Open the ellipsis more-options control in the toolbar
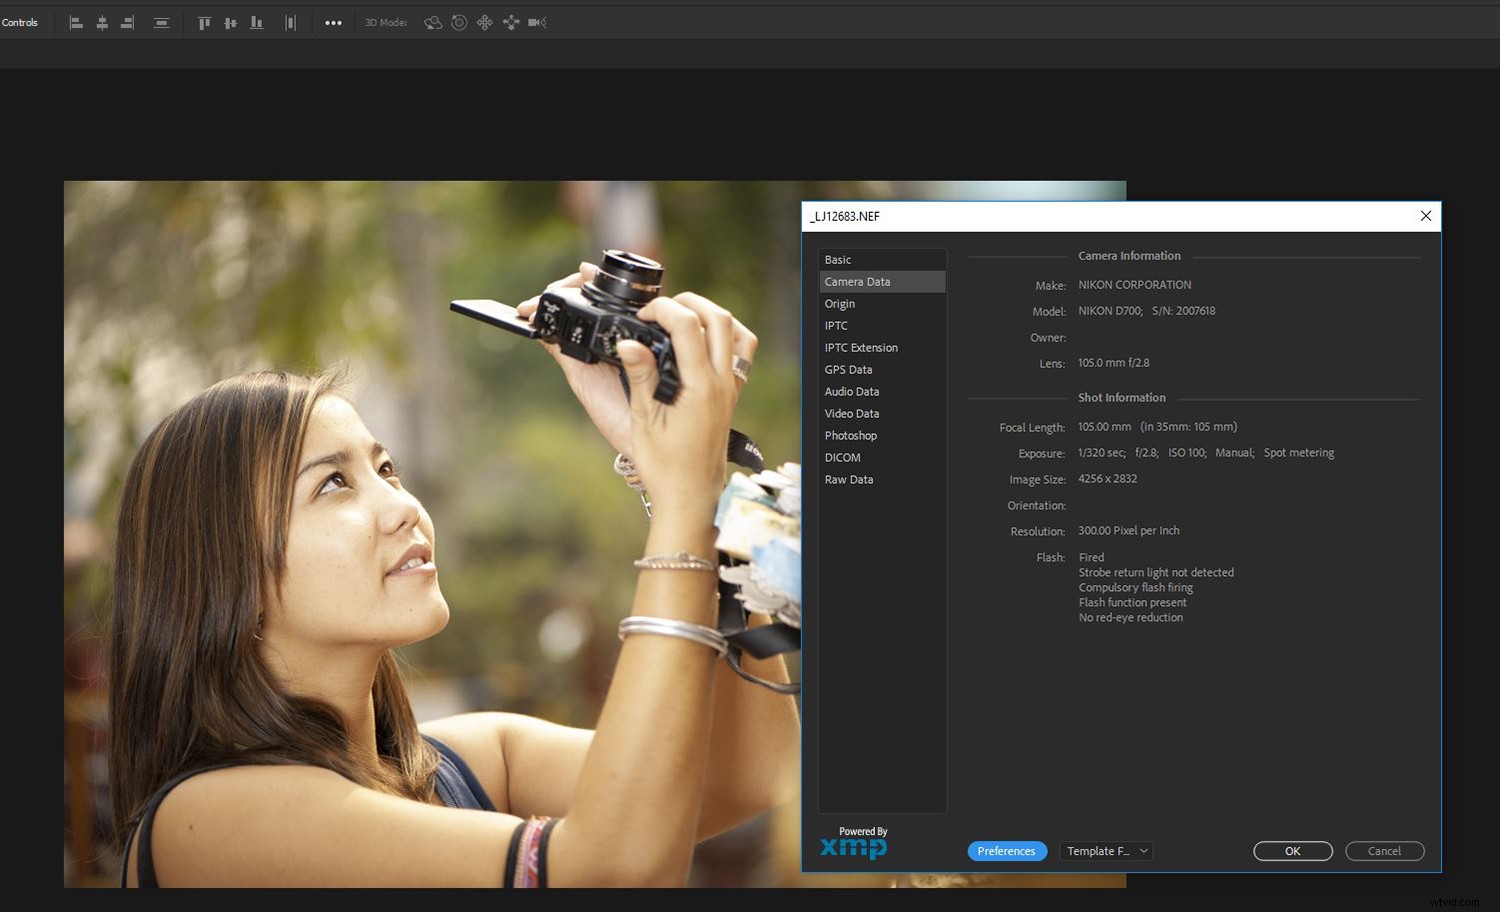1500x912 pixels. (x=333, y=22)
